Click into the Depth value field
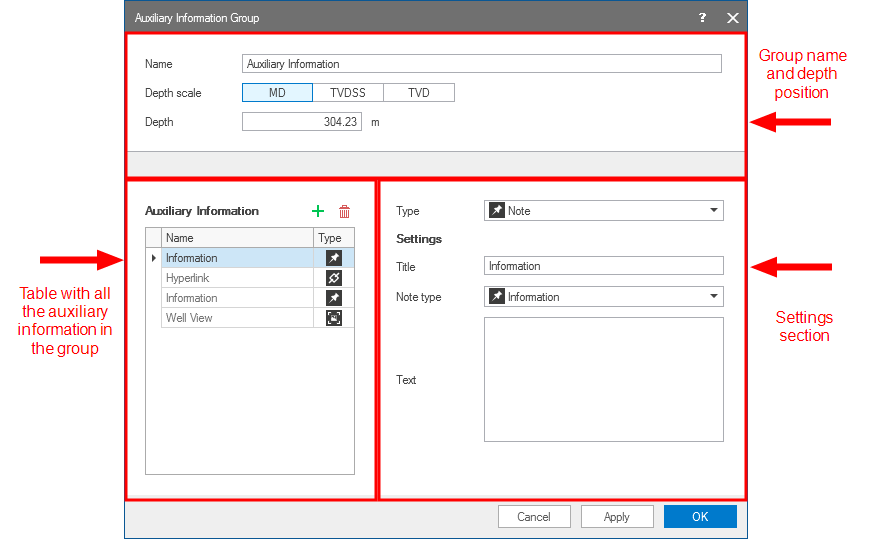 301,122
